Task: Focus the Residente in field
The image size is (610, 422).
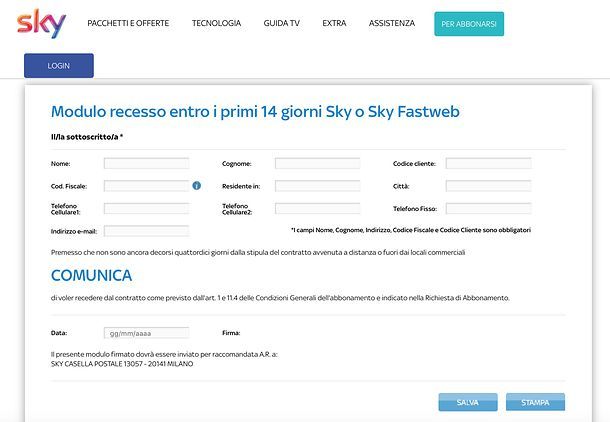Action: 317,186
